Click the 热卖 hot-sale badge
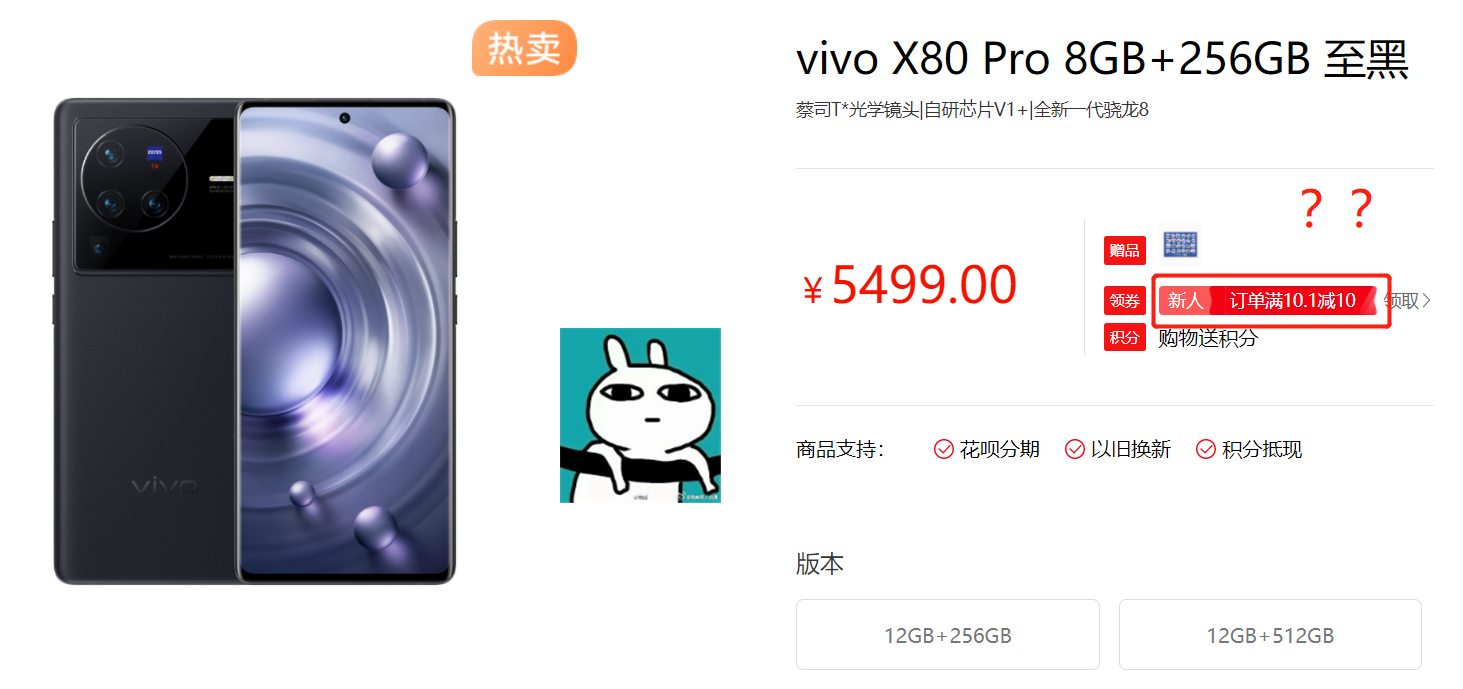The width and height of the screenshot is (1463, 689). pos(524,48)
